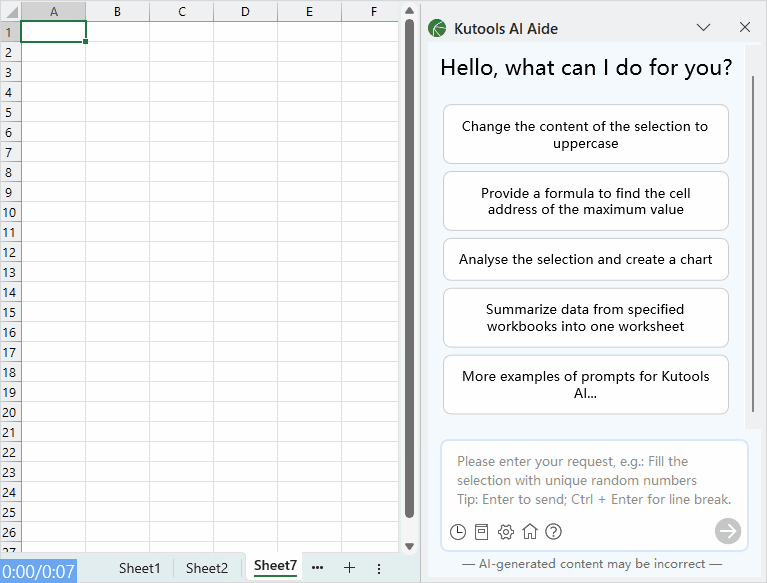This screenshot has height=583, width=767.
Task: Select row 5 header
Action: (x=10, y=112)
